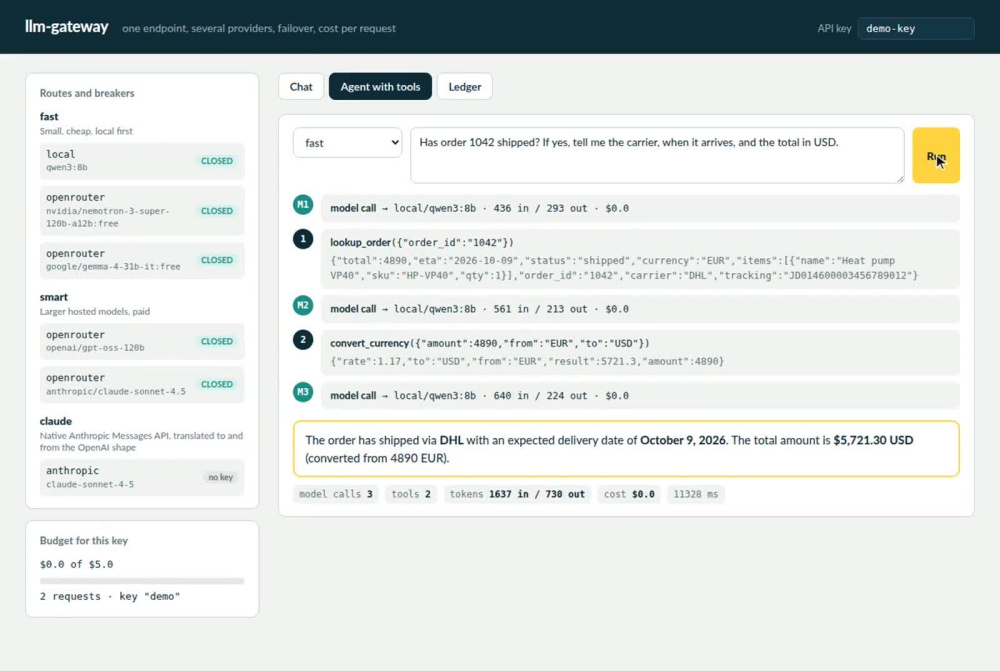The image size is (1000, 671).
Task: Switch to the Chat tab
Action: click(x=301, y=87)
